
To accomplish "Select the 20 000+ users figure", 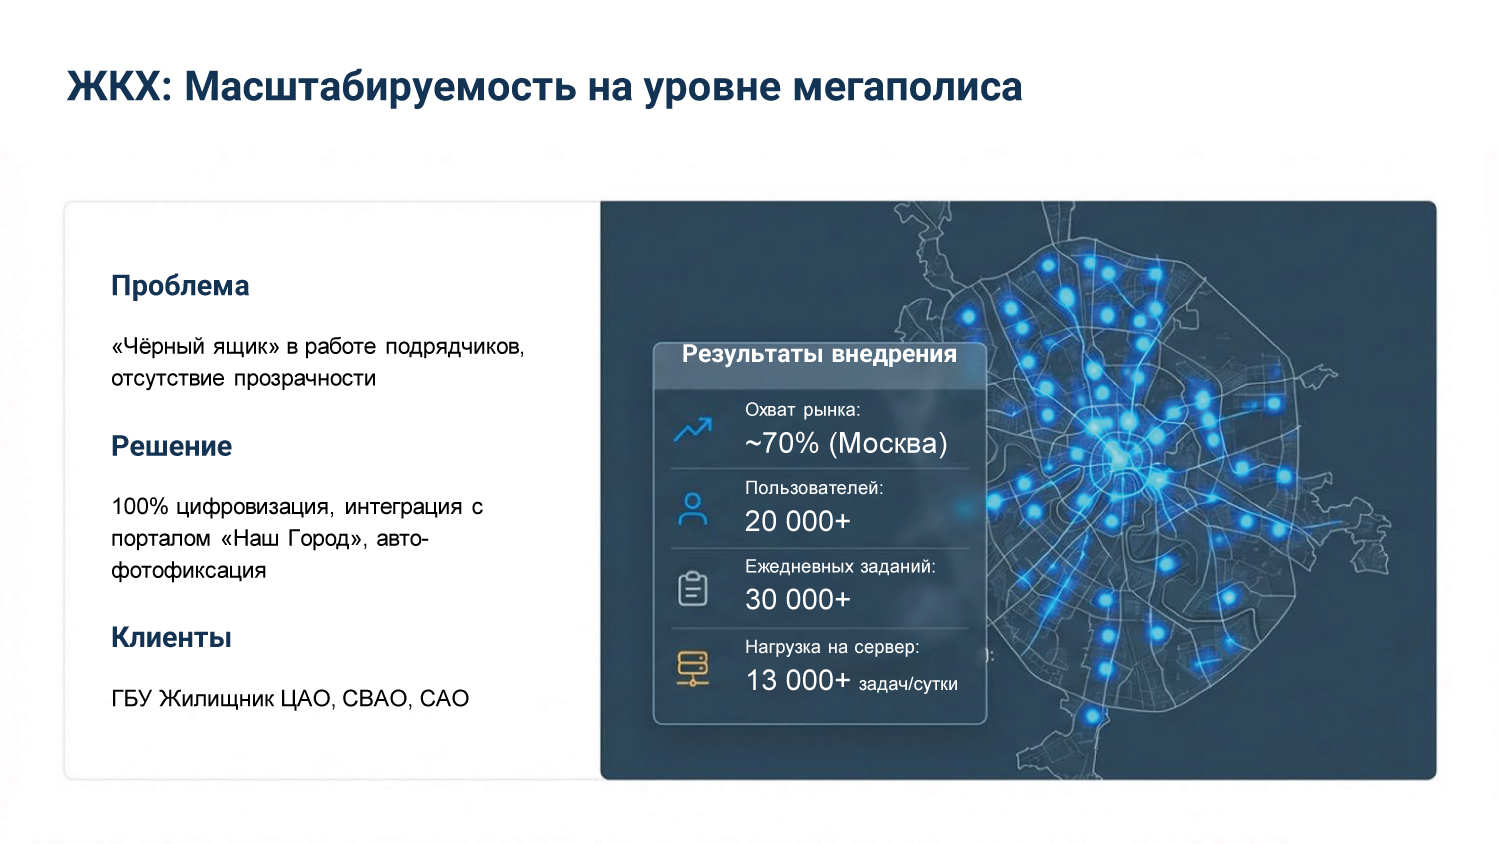I will pyautogui.click(x=798, y=521).
